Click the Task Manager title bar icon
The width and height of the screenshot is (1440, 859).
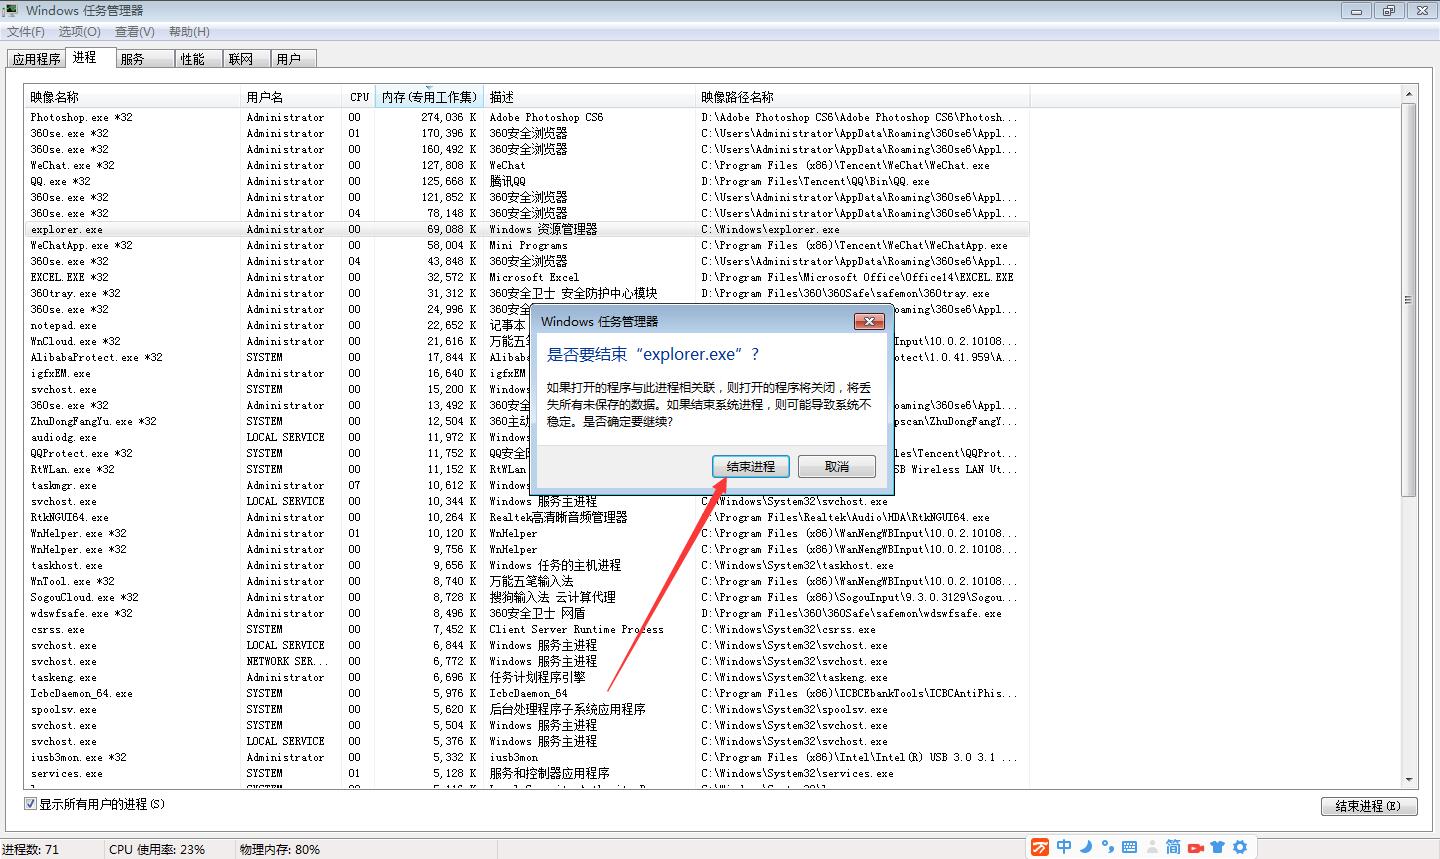tap(11, 10)
